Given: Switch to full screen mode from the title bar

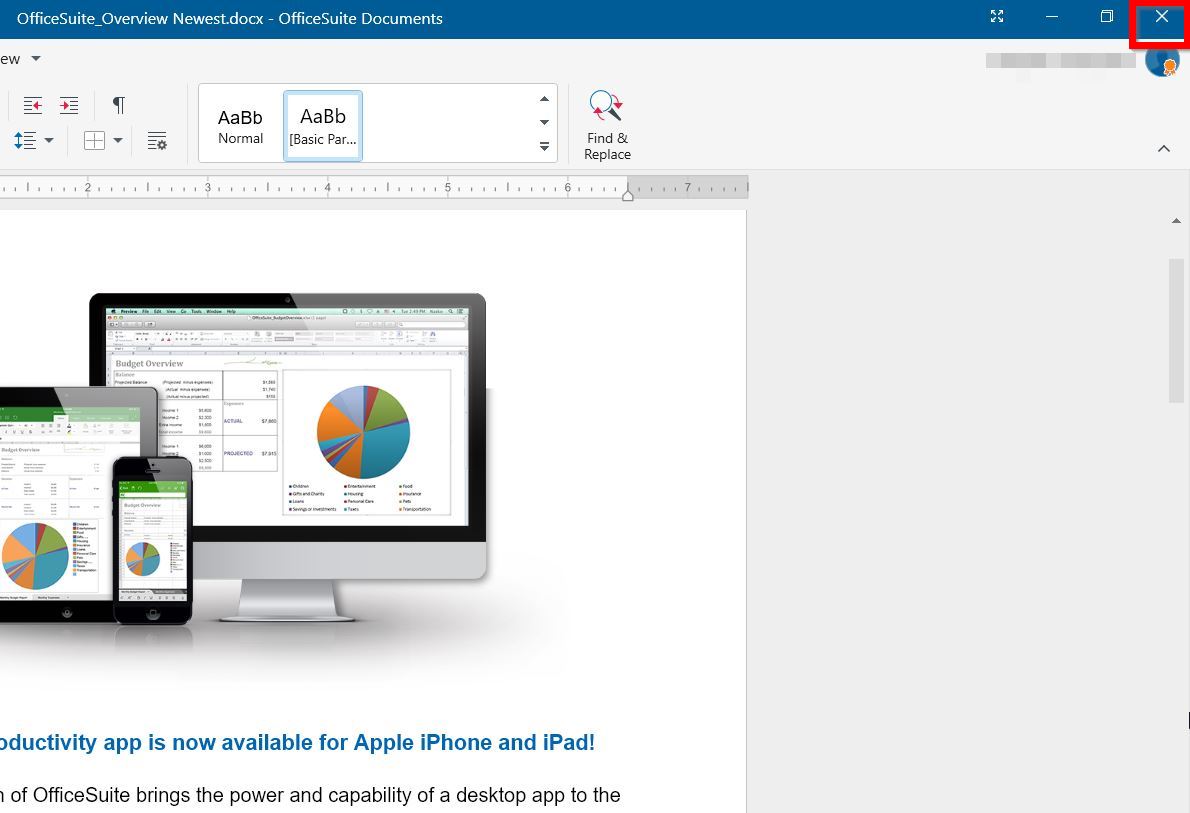Looking at the screenshot, I should click(997, 17).
